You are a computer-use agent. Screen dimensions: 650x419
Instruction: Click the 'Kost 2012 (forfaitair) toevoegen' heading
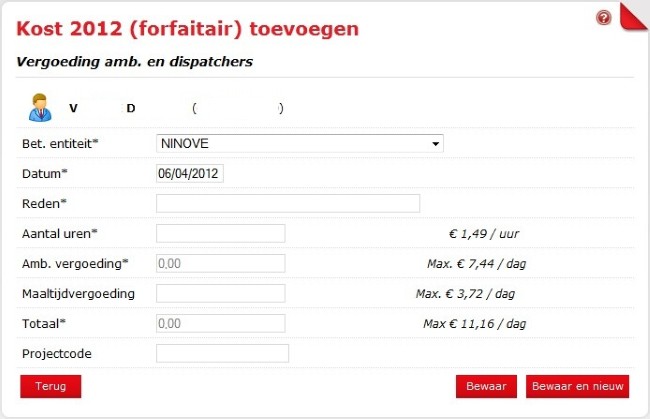pyautogui.click(x=187, y=29)
